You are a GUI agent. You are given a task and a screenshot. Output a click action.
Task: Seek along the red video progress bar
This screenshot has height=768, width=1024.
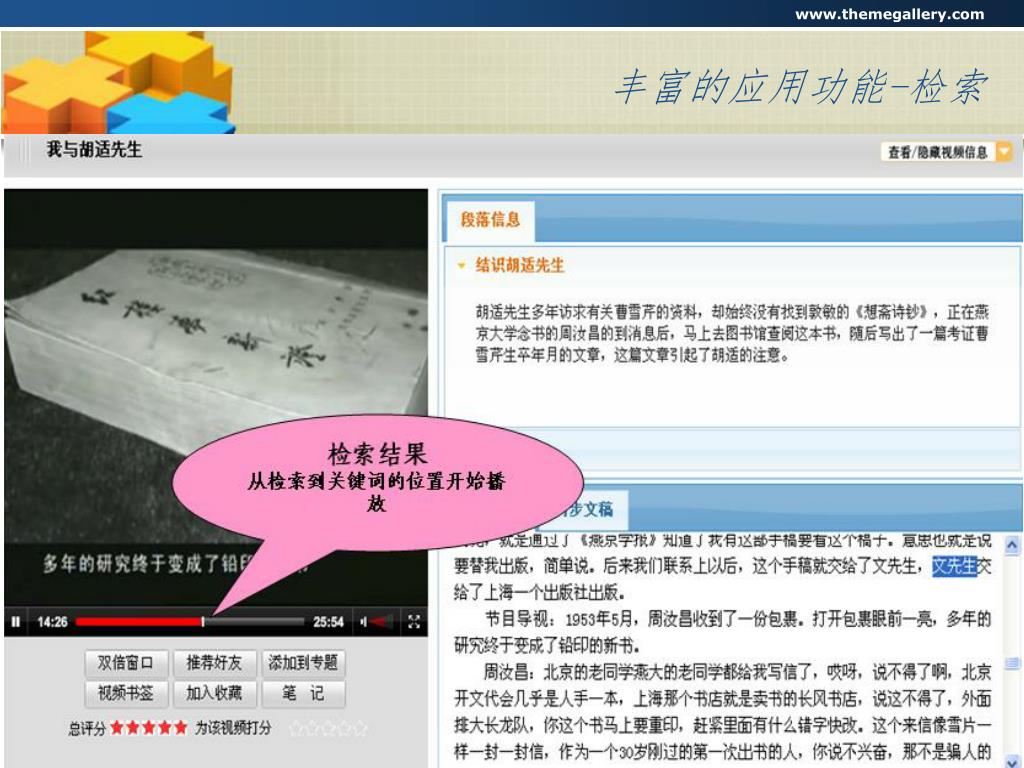click(189, 622)
